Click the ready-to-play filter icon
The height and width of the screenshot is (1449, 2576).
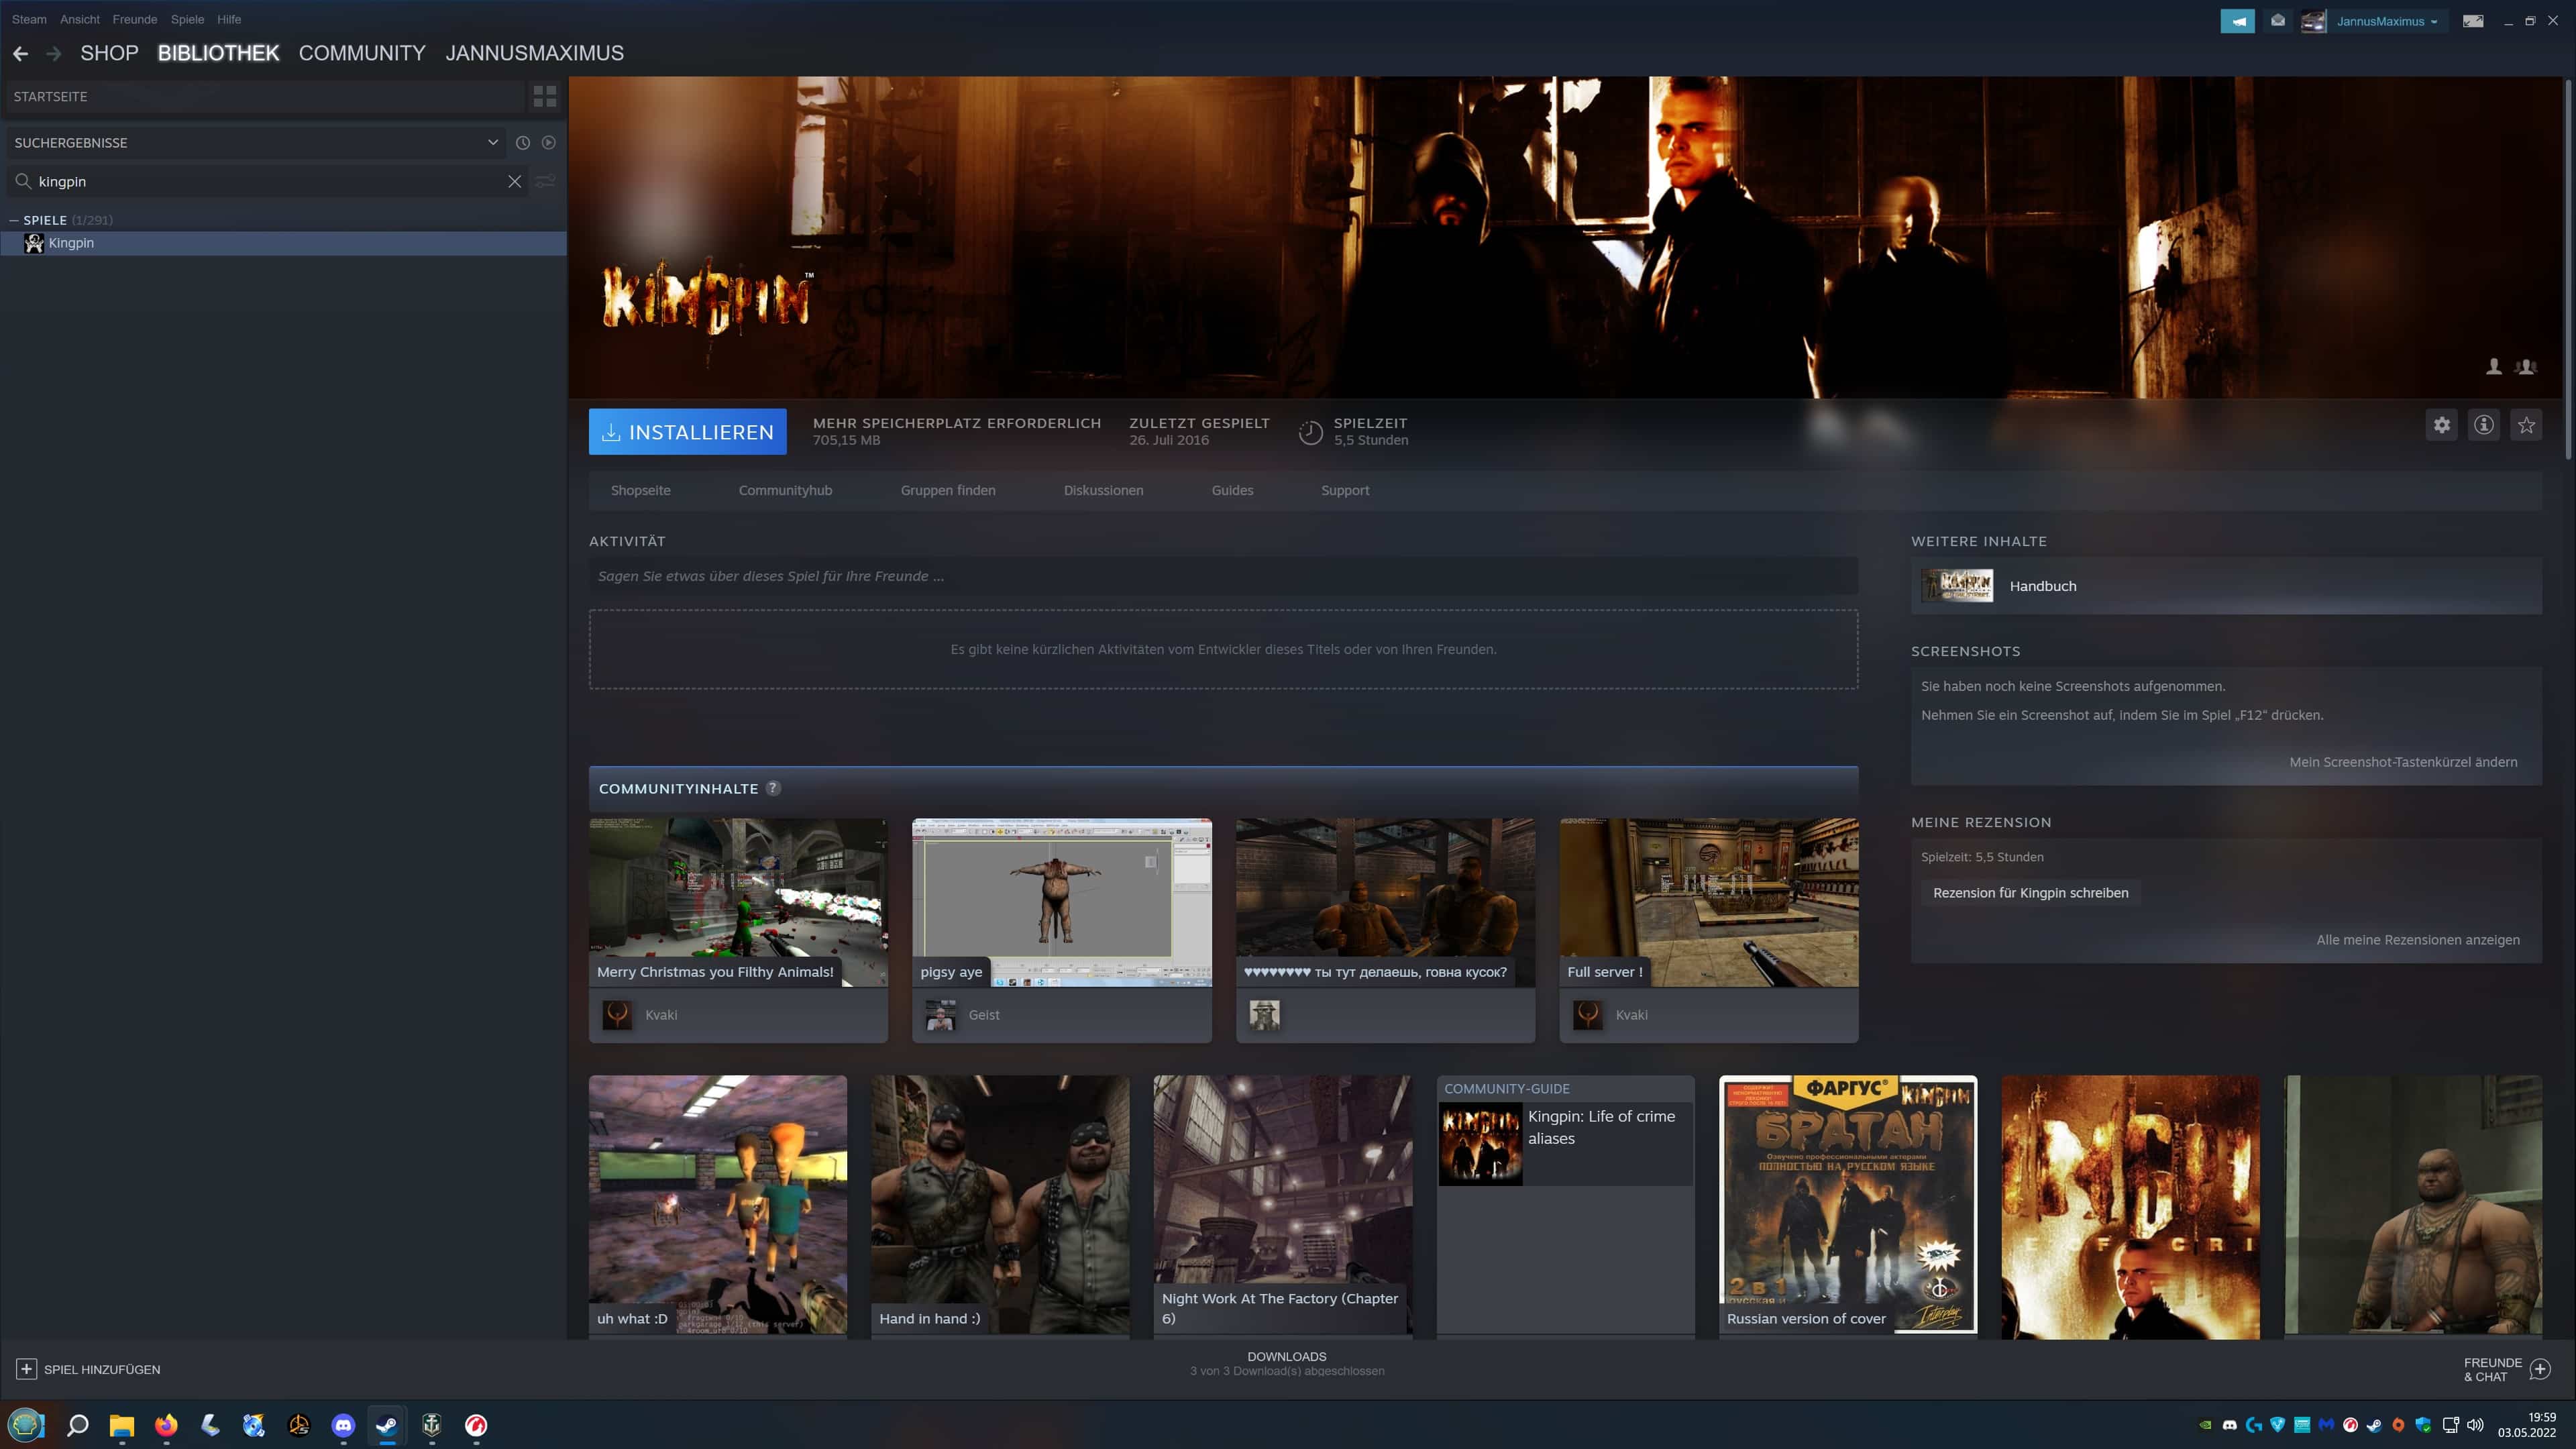click(549, 143)
